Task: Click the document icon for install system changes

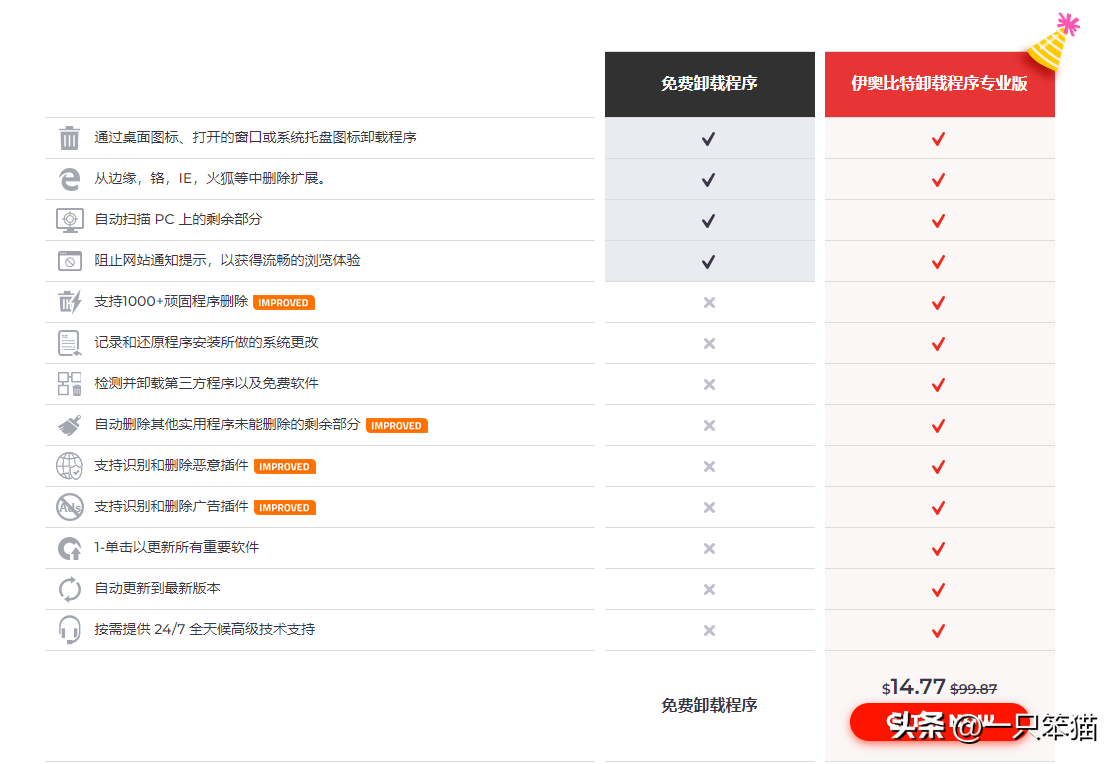Action: 69,343
